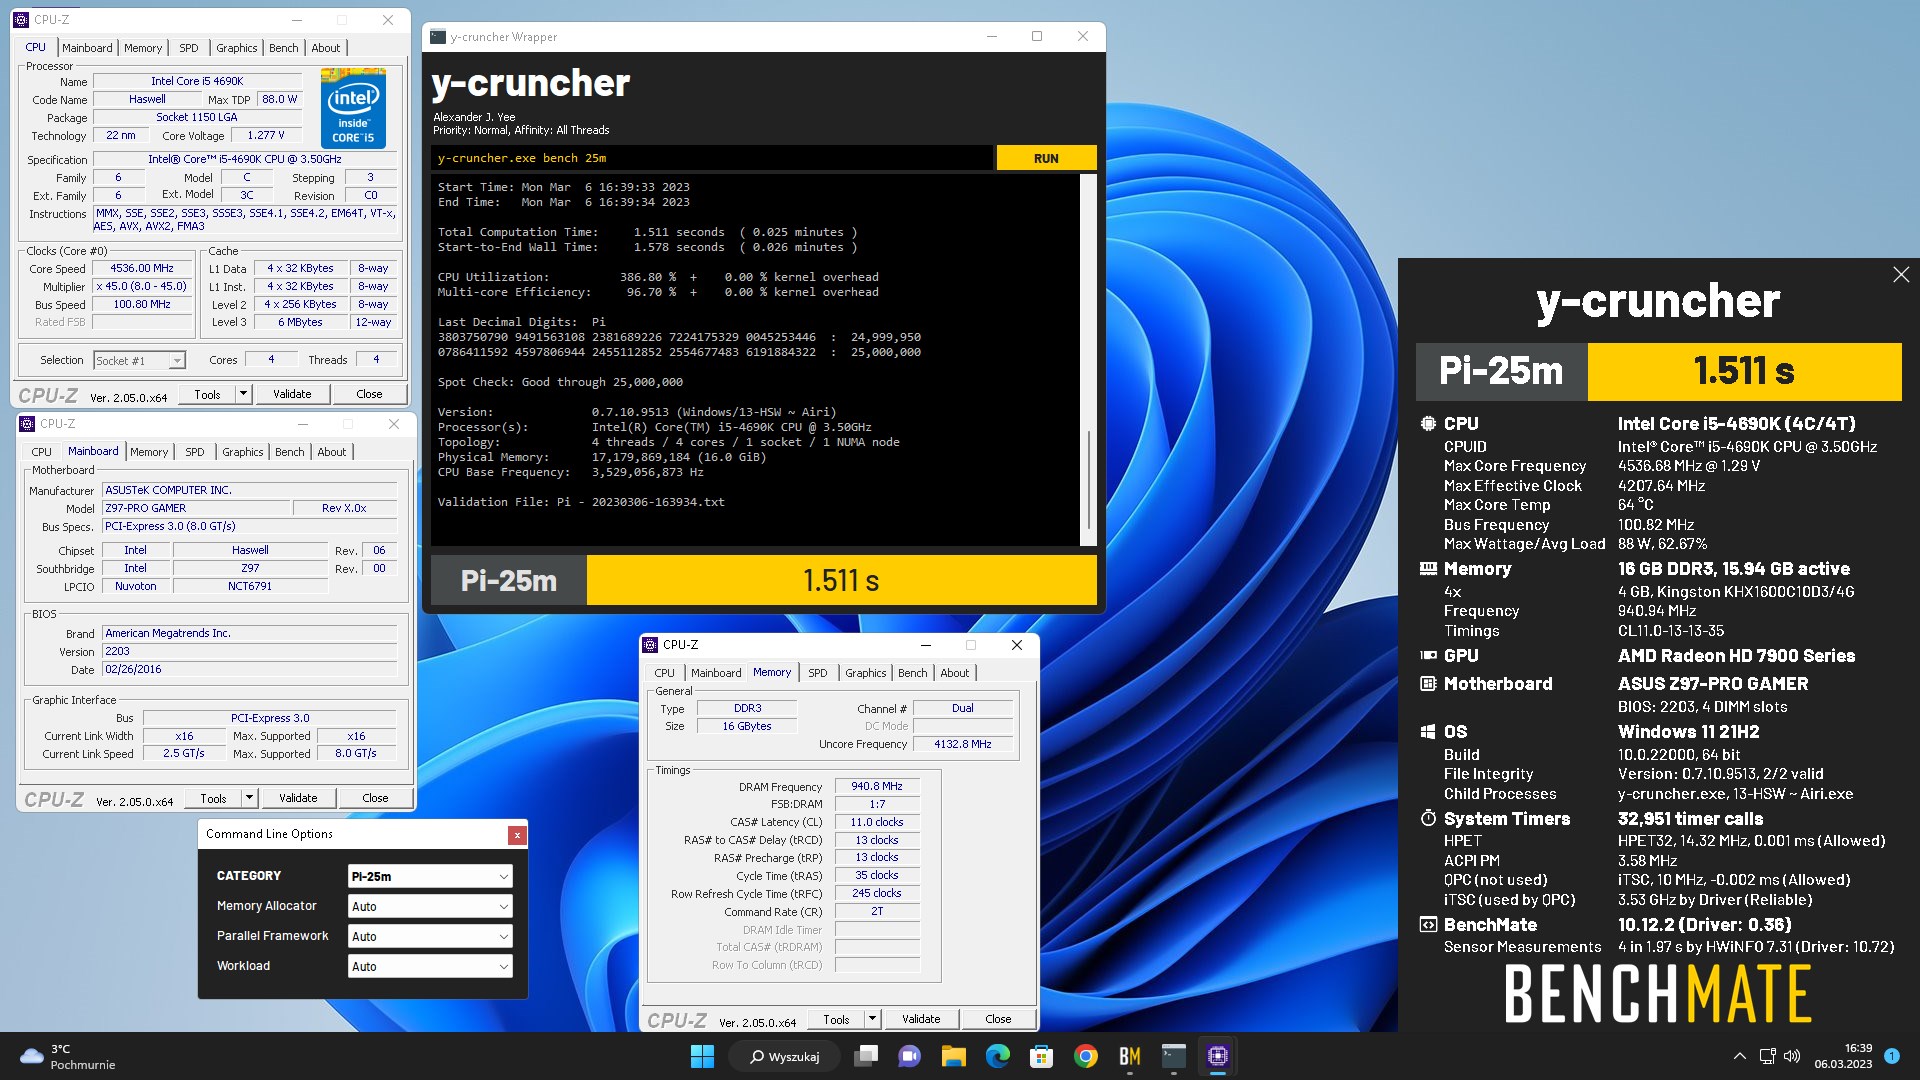Click OS Windows icon in BenchMate panel
This screenshot has width=1920, height=1080.
tap(1428, 732)
